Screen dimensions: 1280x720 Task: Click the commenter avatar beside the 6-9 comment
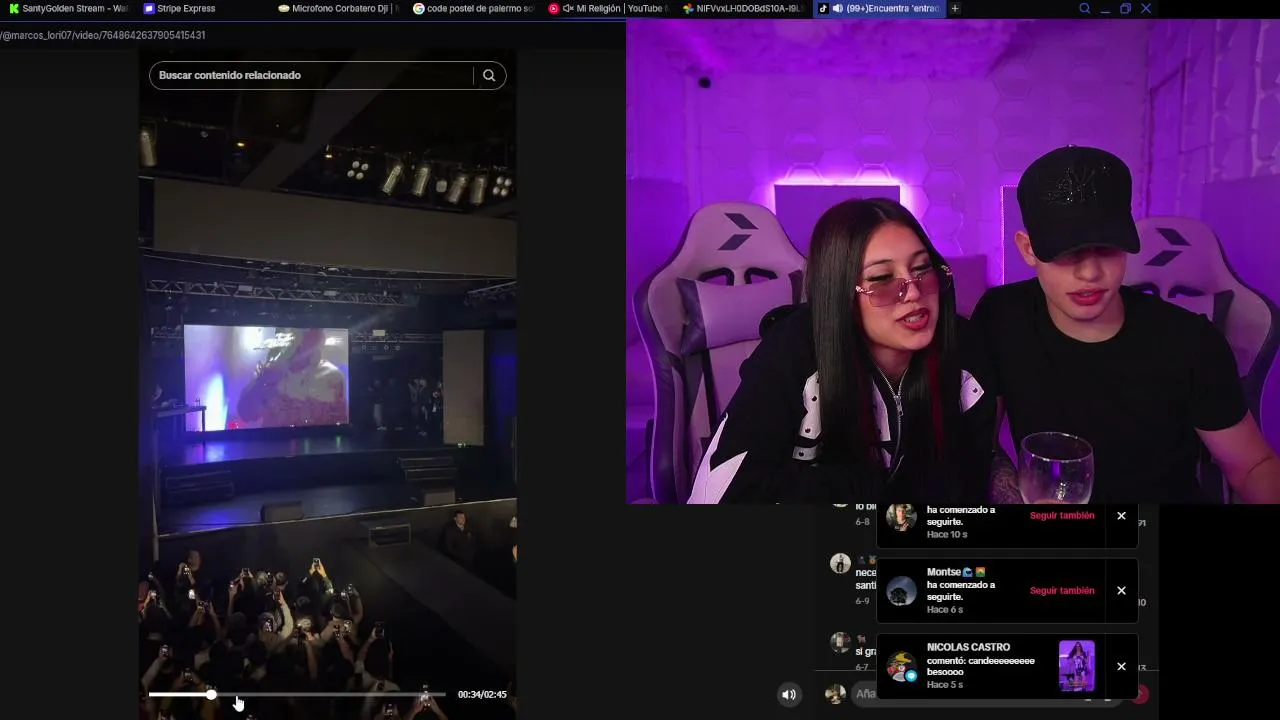click(x=840, y=563)
